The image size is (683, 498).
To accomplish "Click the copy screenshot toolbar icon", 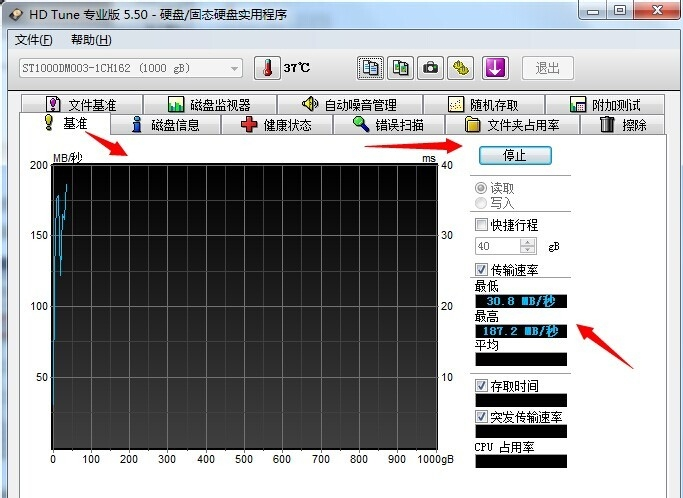I will tap(400, 68).
